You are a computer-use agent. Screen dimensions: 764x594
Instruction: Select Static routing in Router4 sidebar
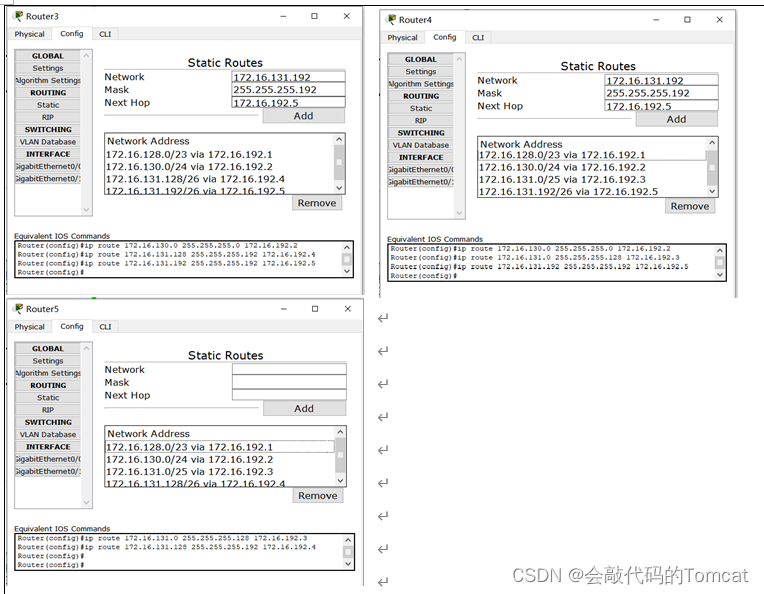(421, 108)
